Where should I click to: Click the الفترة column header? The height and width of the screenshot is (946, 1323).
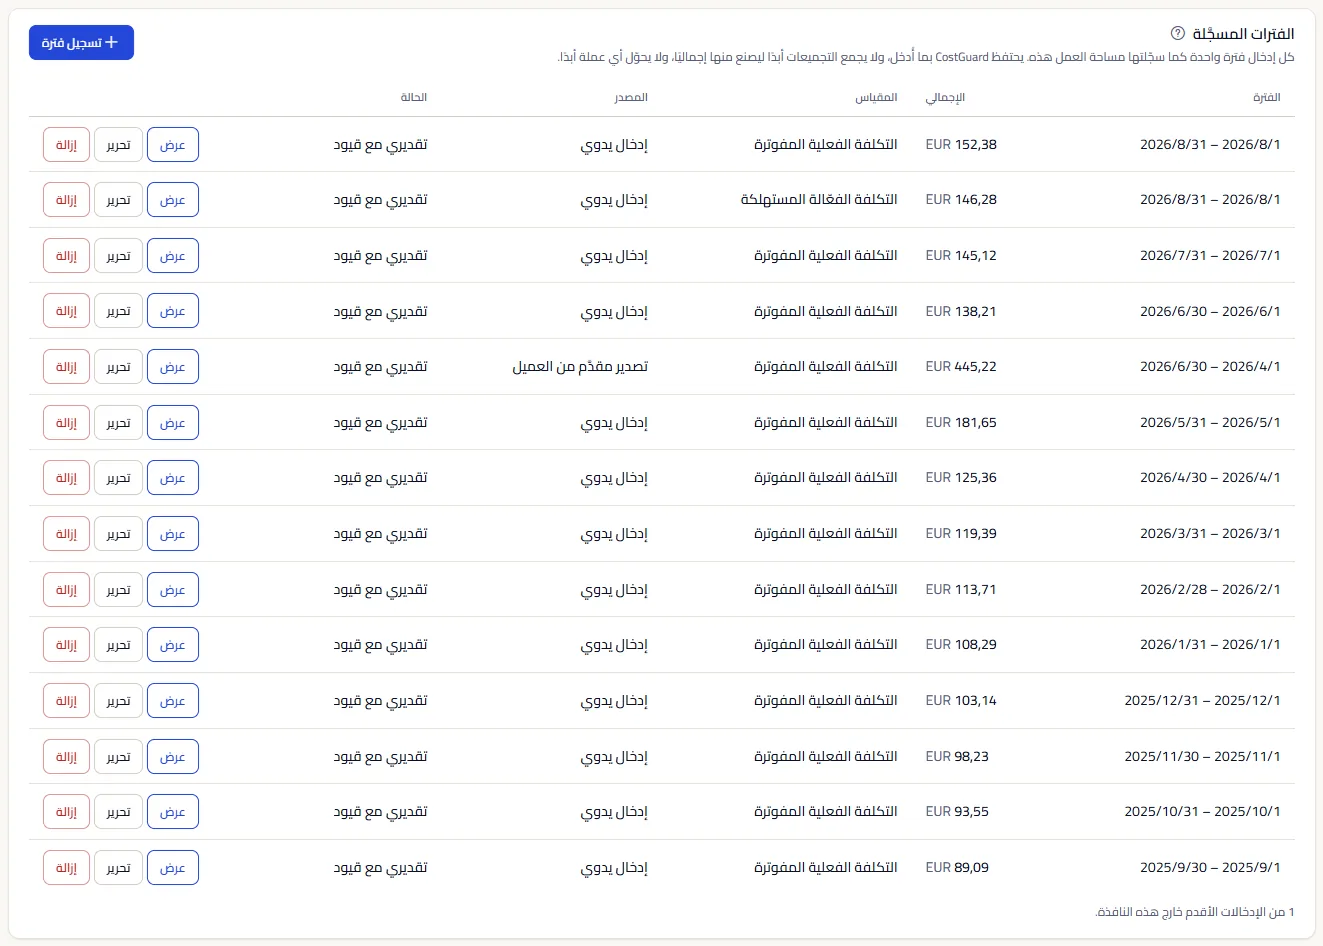(x=1266, y=97)
